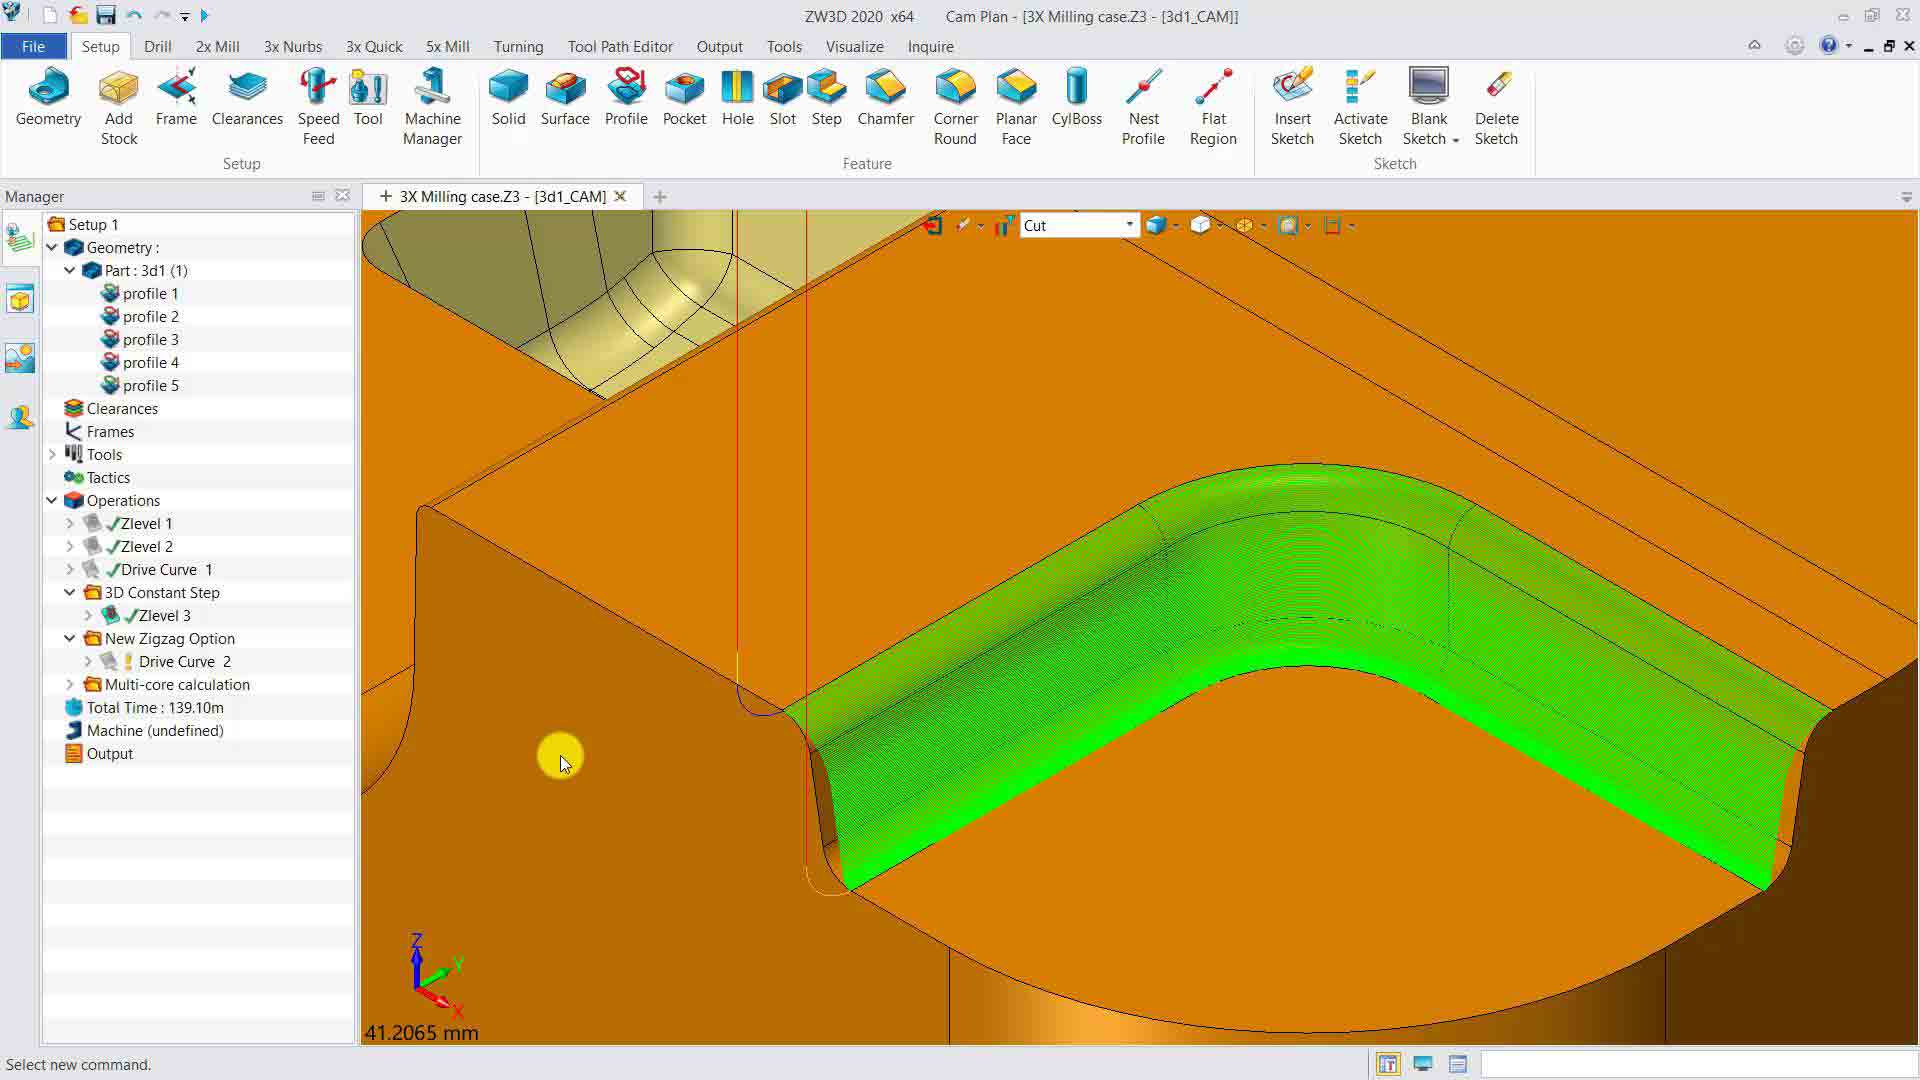Click the Add Stock icon

coord(118,89)
